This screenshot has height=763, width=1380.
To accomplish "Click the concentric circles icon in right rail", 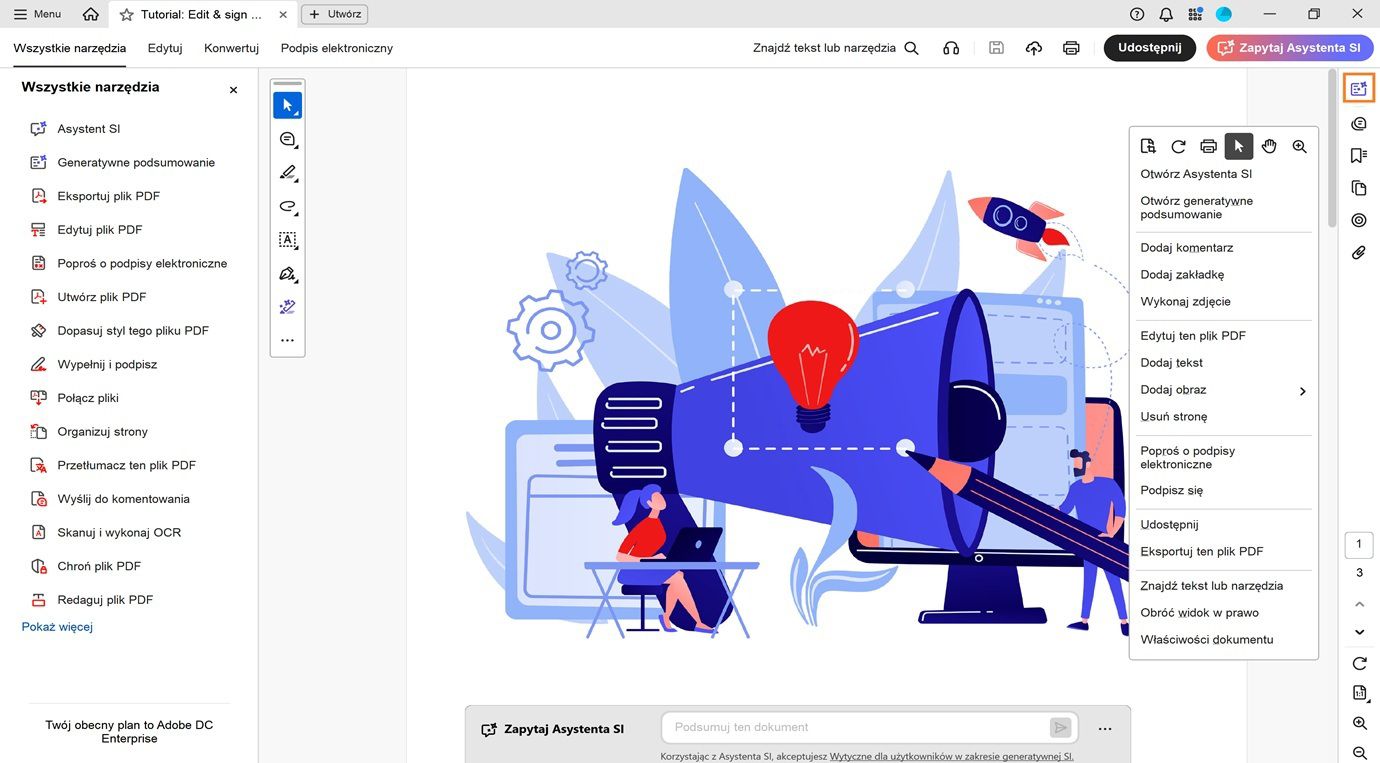I will pyautogui.click(x=1358, y=220).
